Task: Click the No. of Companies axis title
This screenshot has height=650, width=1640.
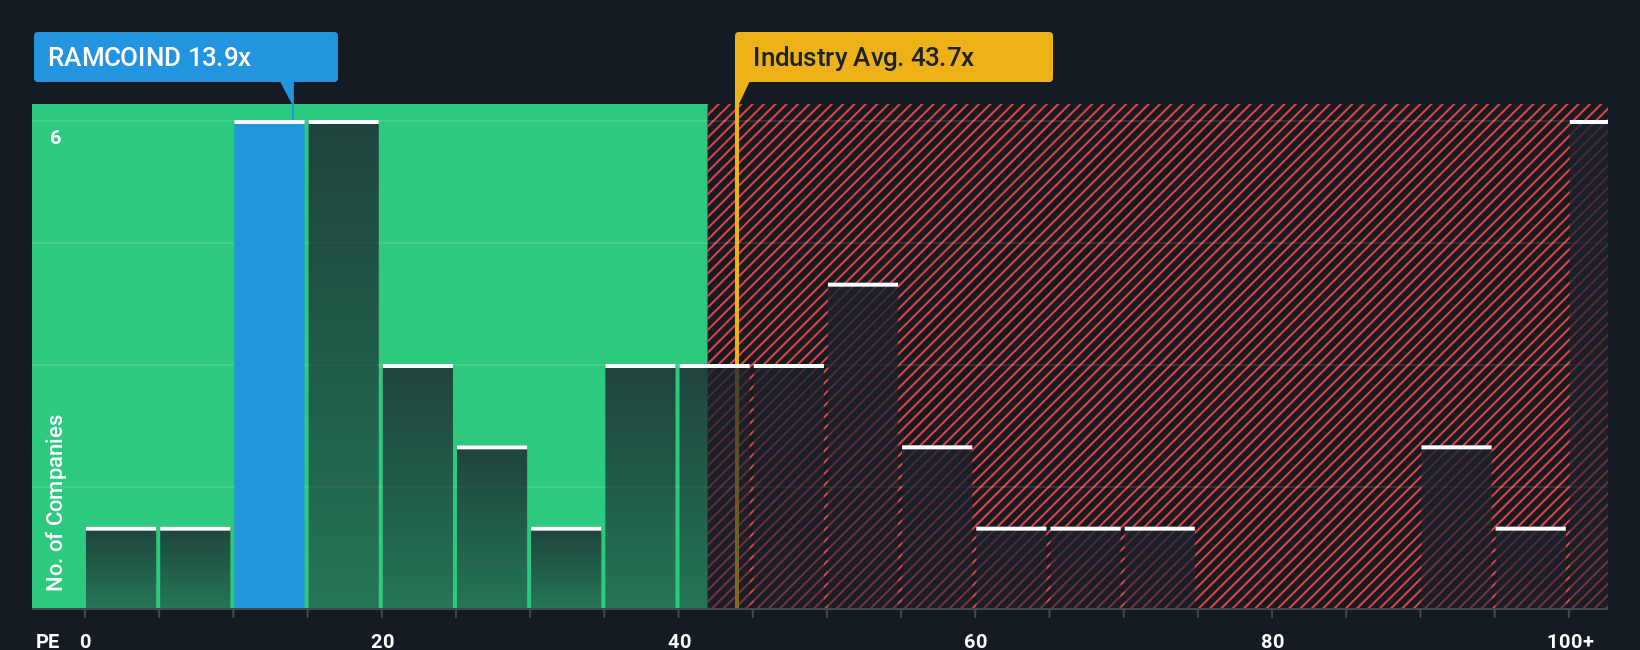Action: pyautogui.click(x=55, y=503)
